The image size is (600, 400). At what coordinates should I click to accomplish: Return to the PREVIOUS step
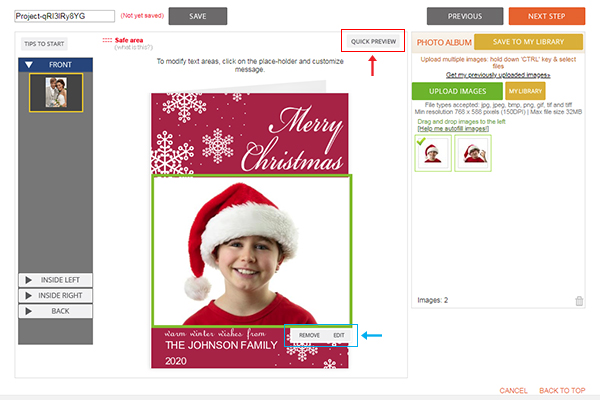coord(465,16)
